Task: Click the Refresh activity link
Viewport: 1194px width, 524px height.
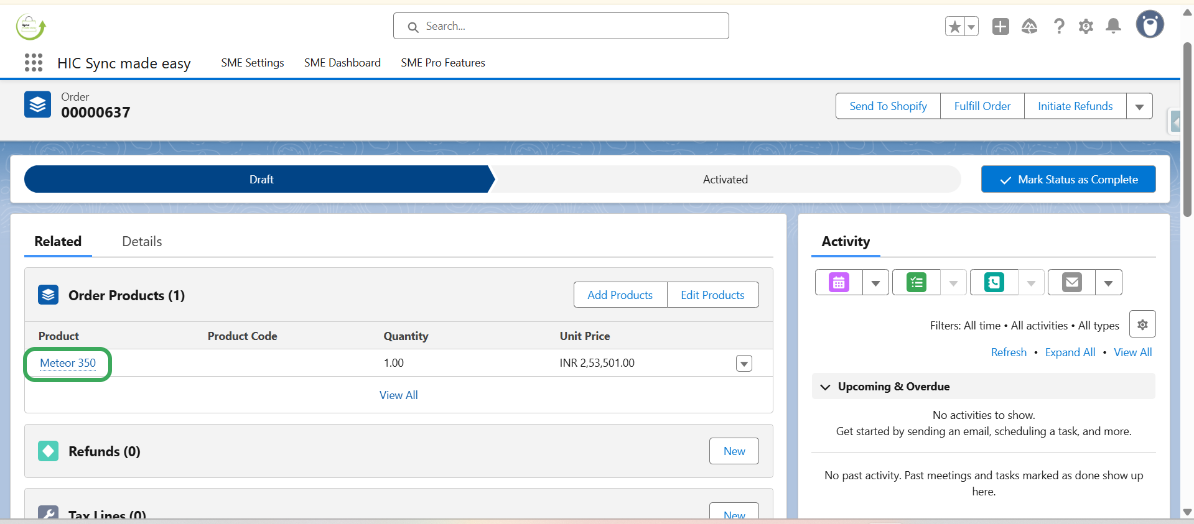Action: (x=1008, y=353)
